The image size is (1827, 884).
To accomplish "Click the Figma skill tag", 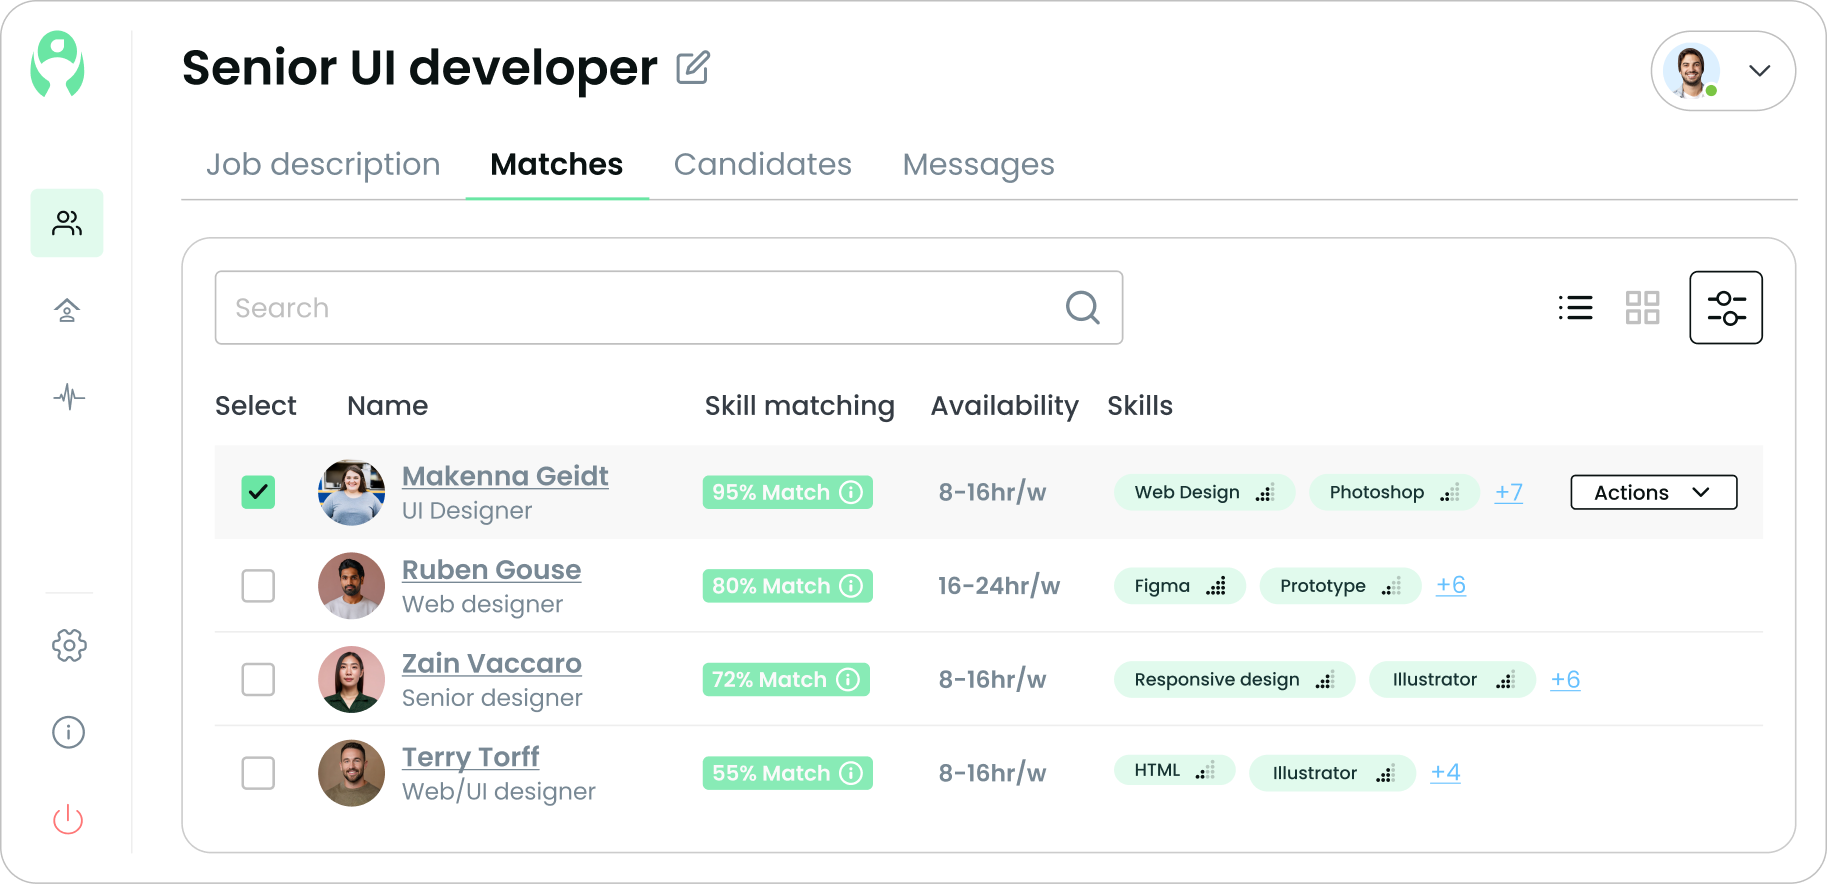I will (x=1180, y=586).
